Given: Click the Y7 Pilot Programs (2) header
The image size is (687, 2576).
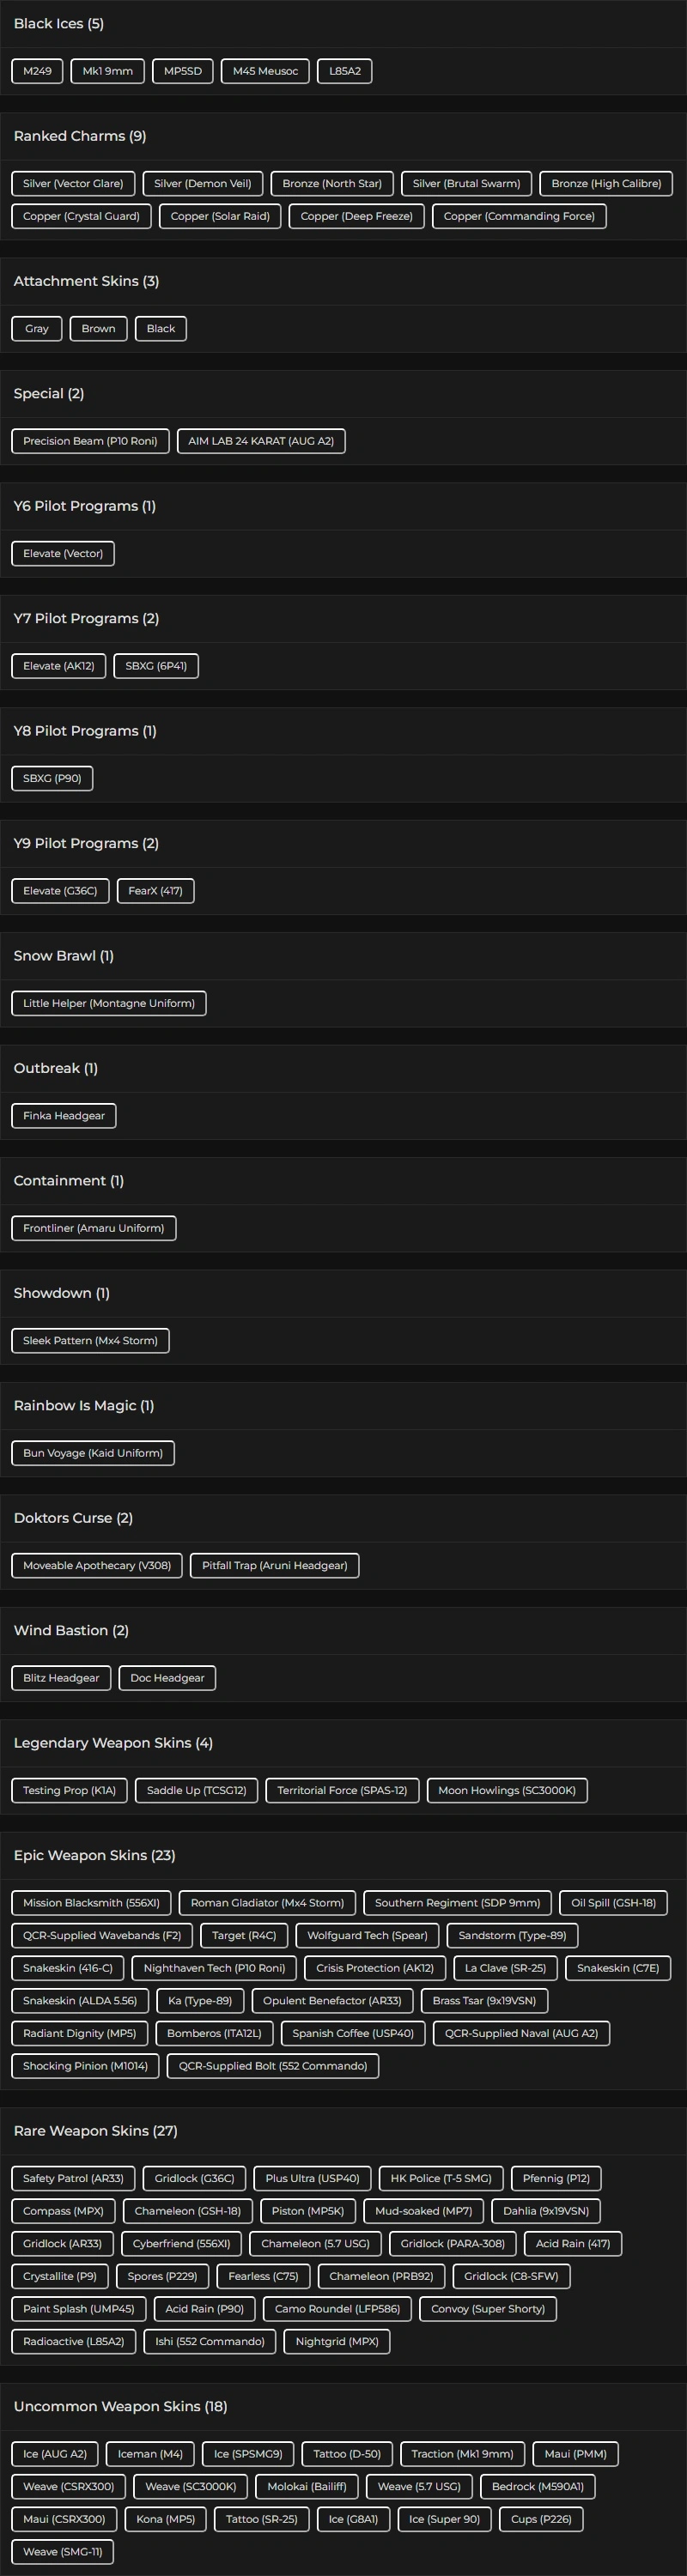Looking at the screenshot, I should 86,618.
